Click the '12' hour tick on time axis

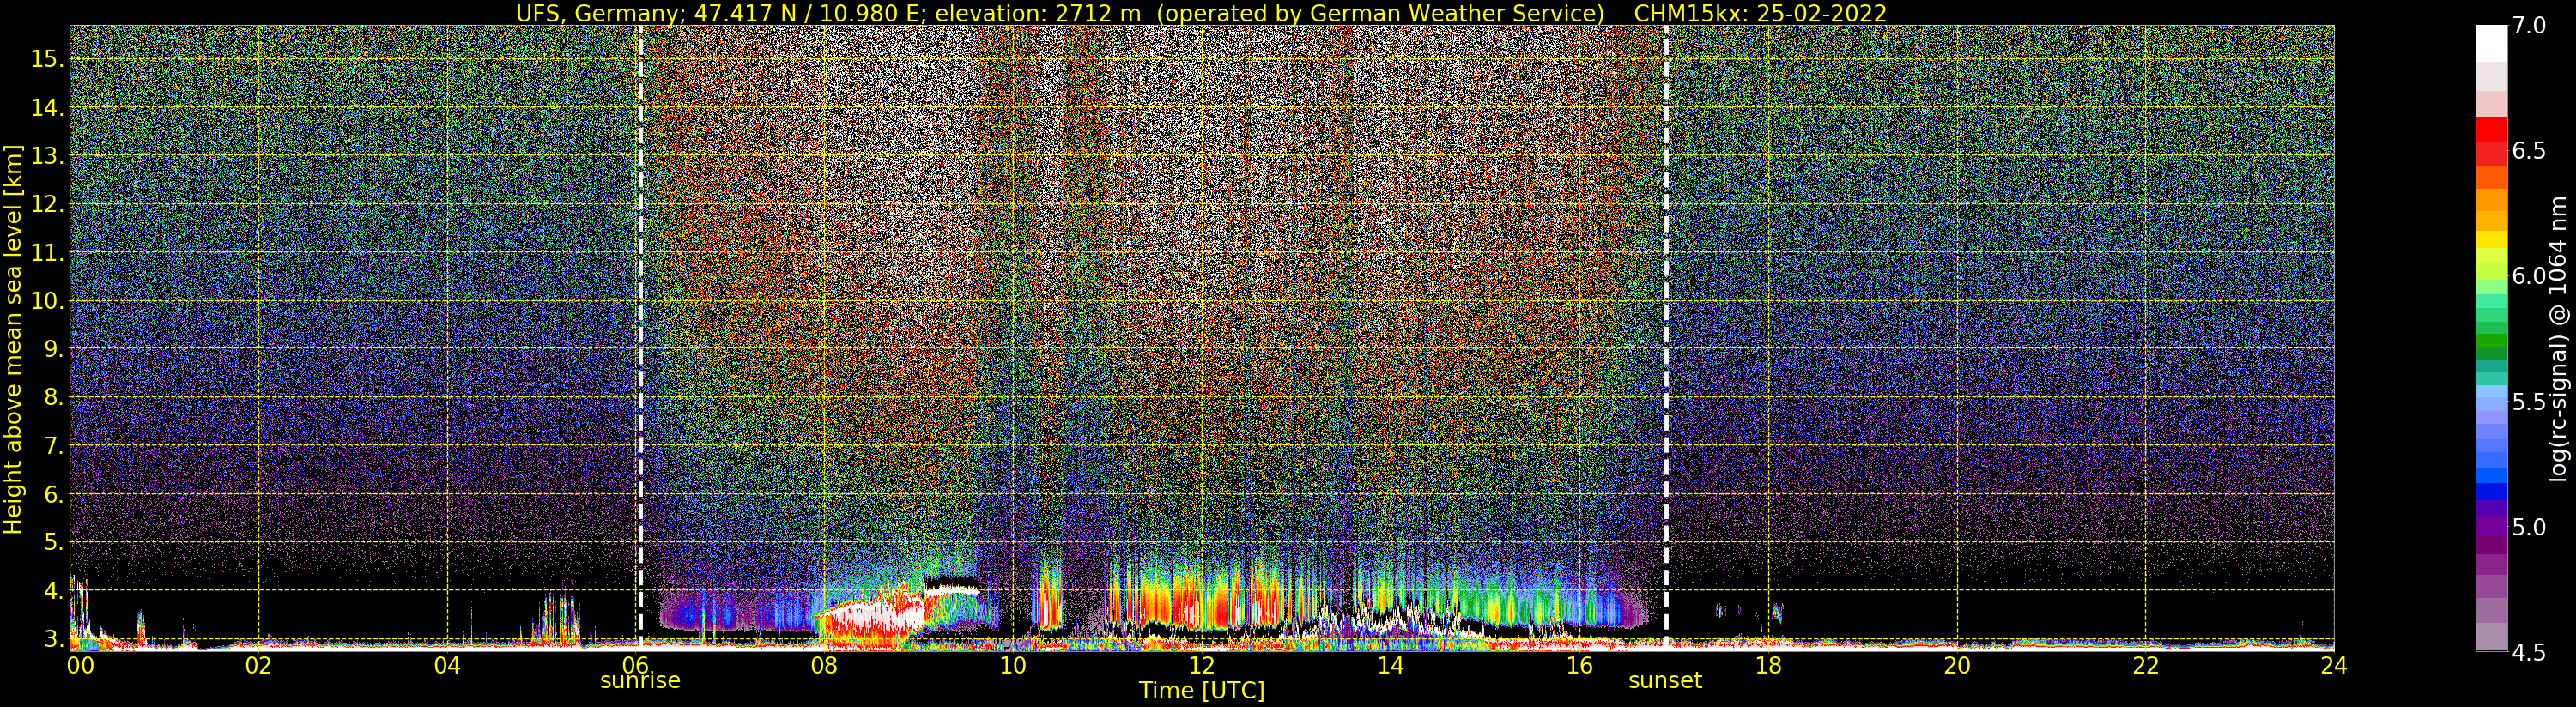coord(1202,665)
